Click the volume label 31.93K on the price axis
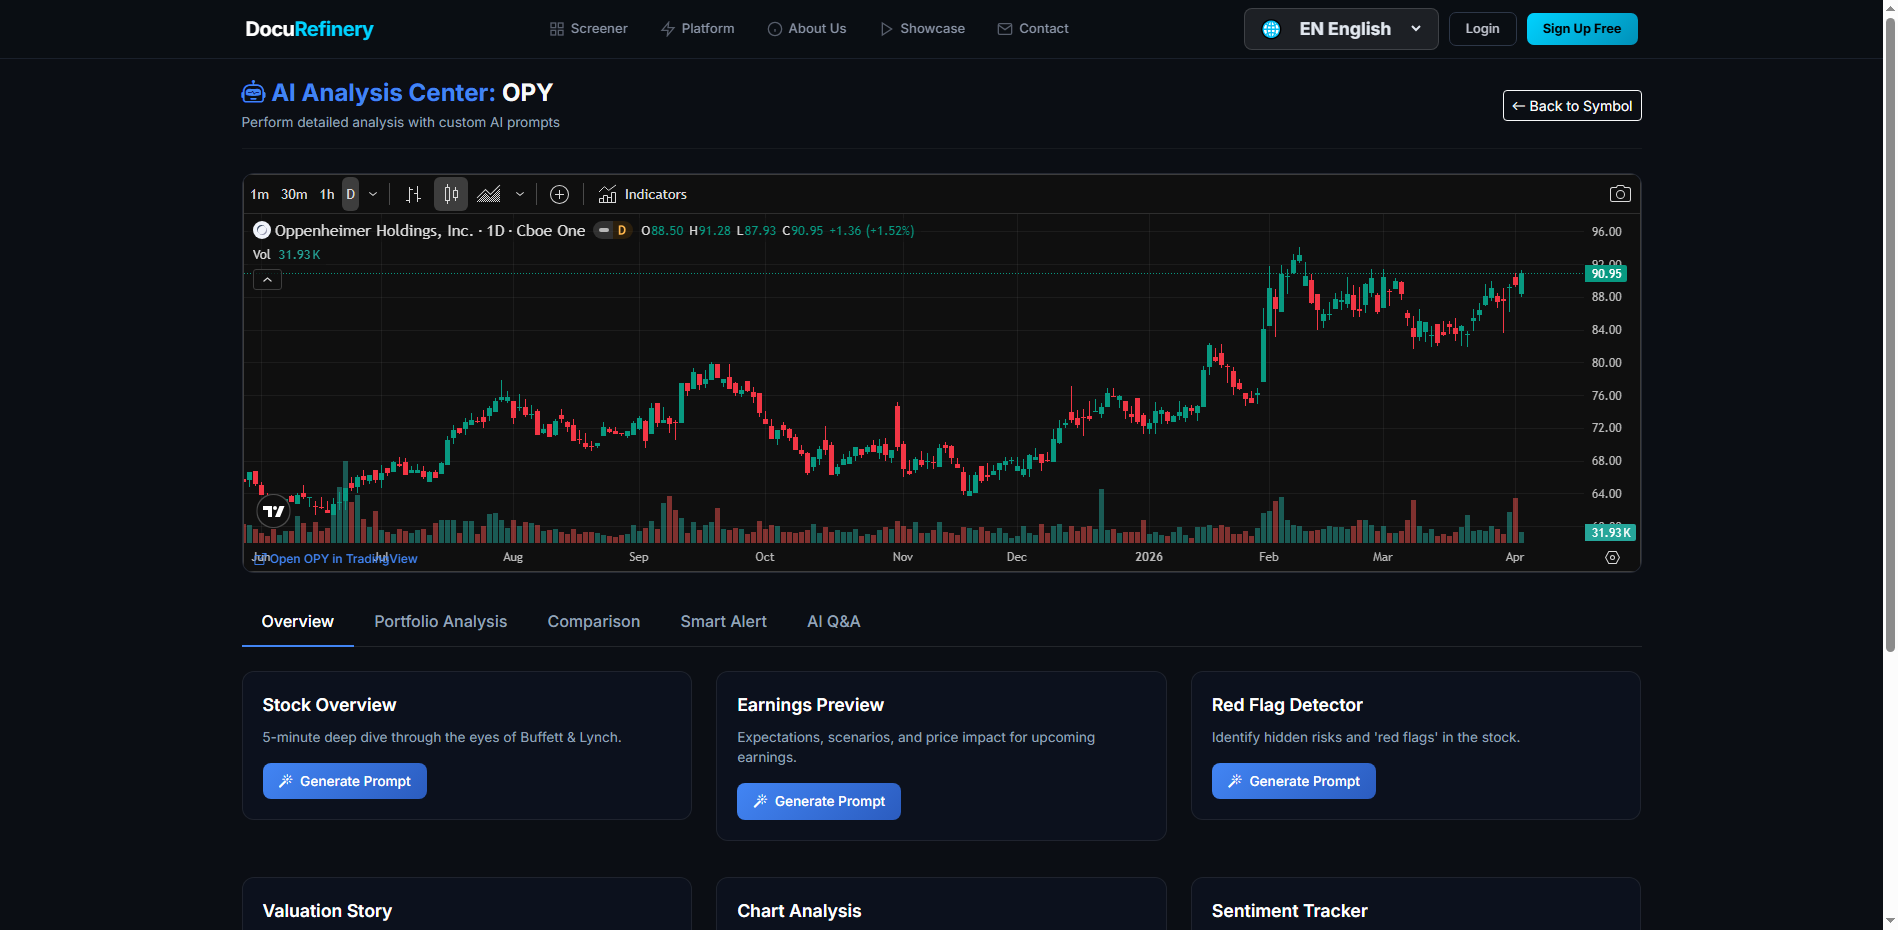The image size is (1898, 930). tap(1611, 533)
